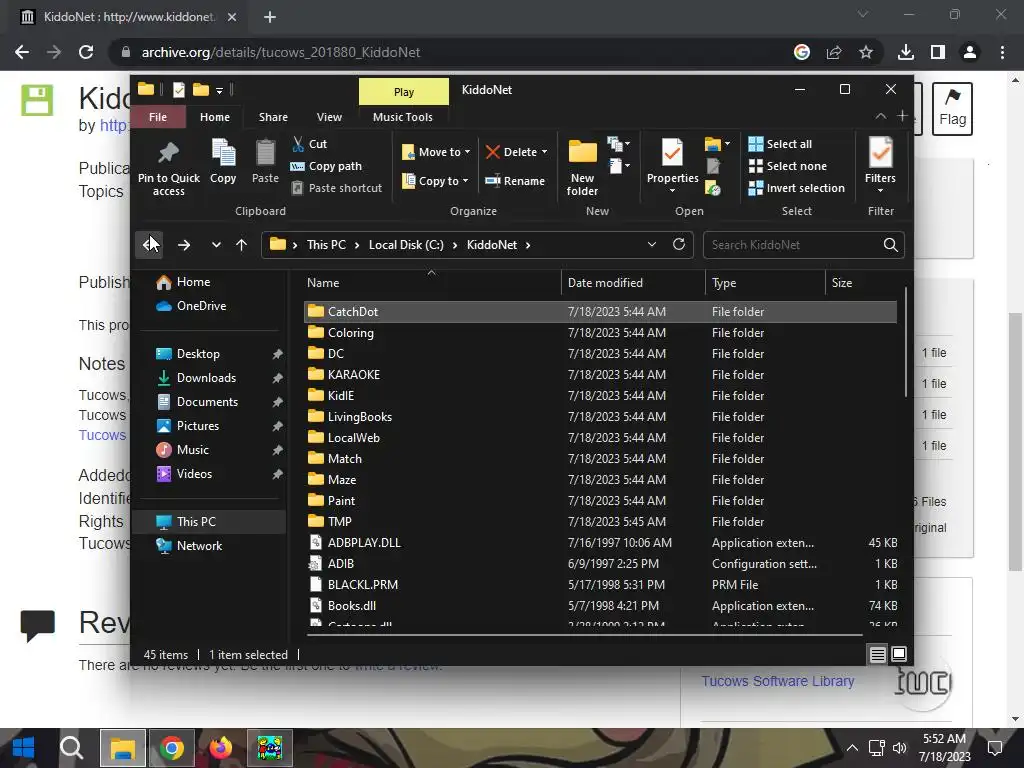1024x768 pixels.
Task: Open Firefox from the taskbar
Action: point(221,748)
